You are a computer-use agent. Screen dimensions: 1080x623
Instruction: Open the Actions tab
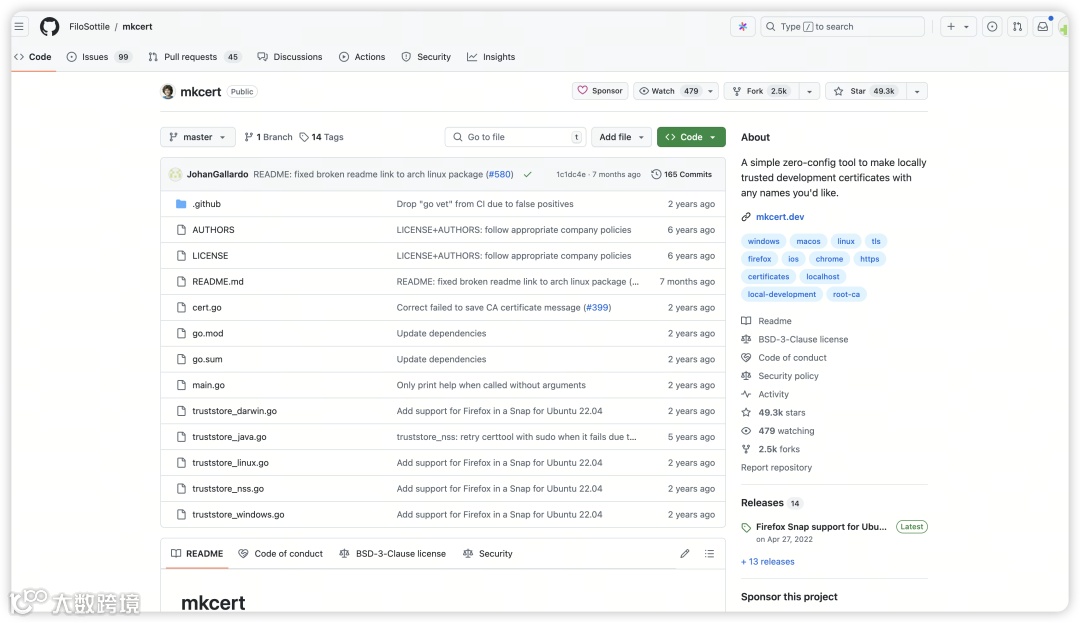pyautogui.click(x=362, y=57)
